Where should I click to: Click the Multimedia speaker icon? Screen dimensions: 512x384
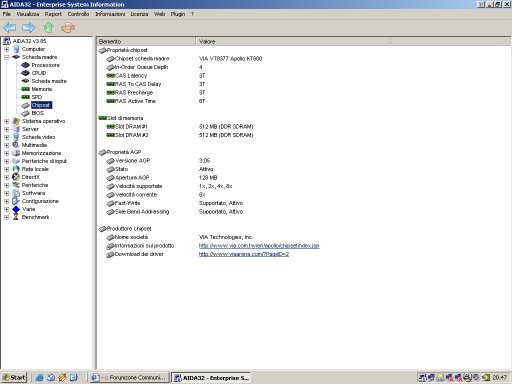coord(16,145)
